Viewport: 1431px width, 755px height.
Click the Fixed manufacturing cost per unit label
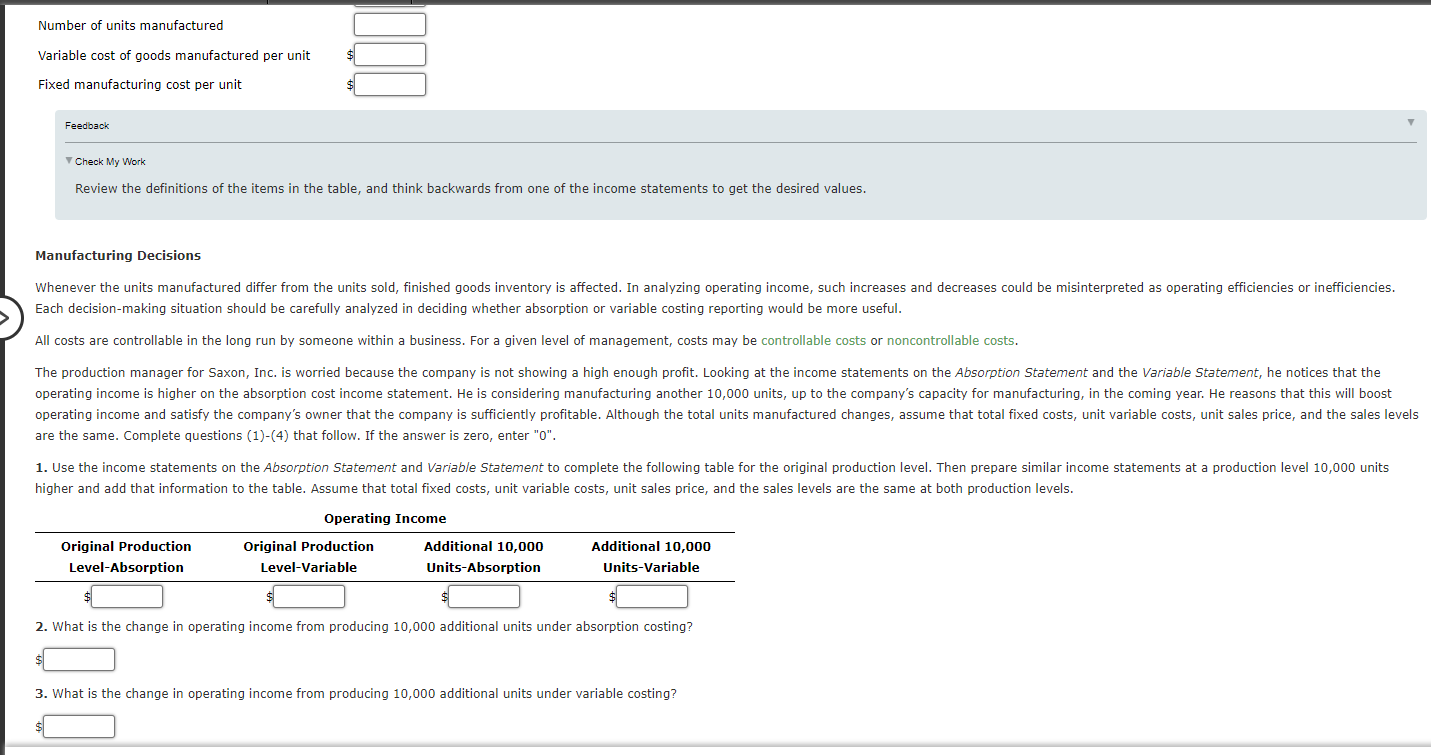[x=140, y=84]
